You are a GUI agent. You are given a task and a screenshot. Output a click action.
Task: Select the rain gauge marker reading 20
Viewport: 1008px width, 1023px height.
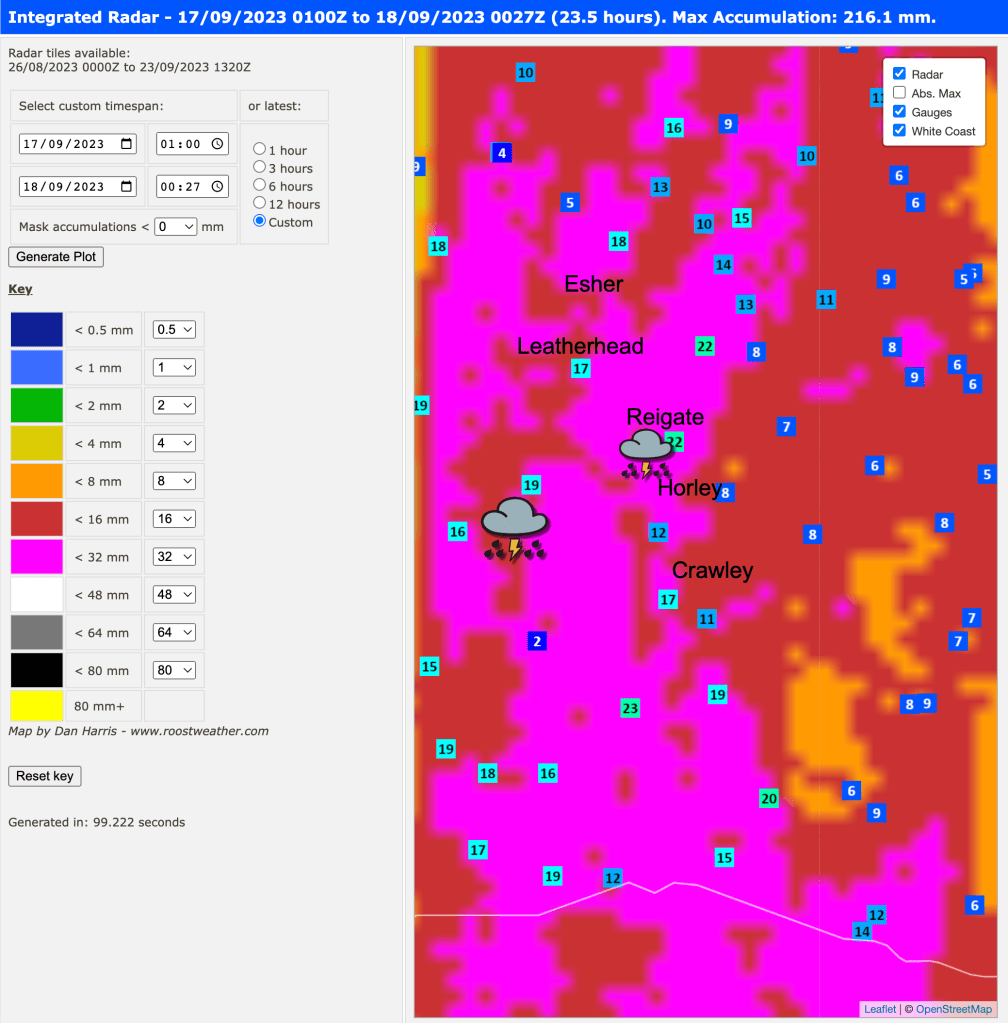coord(768,798)
